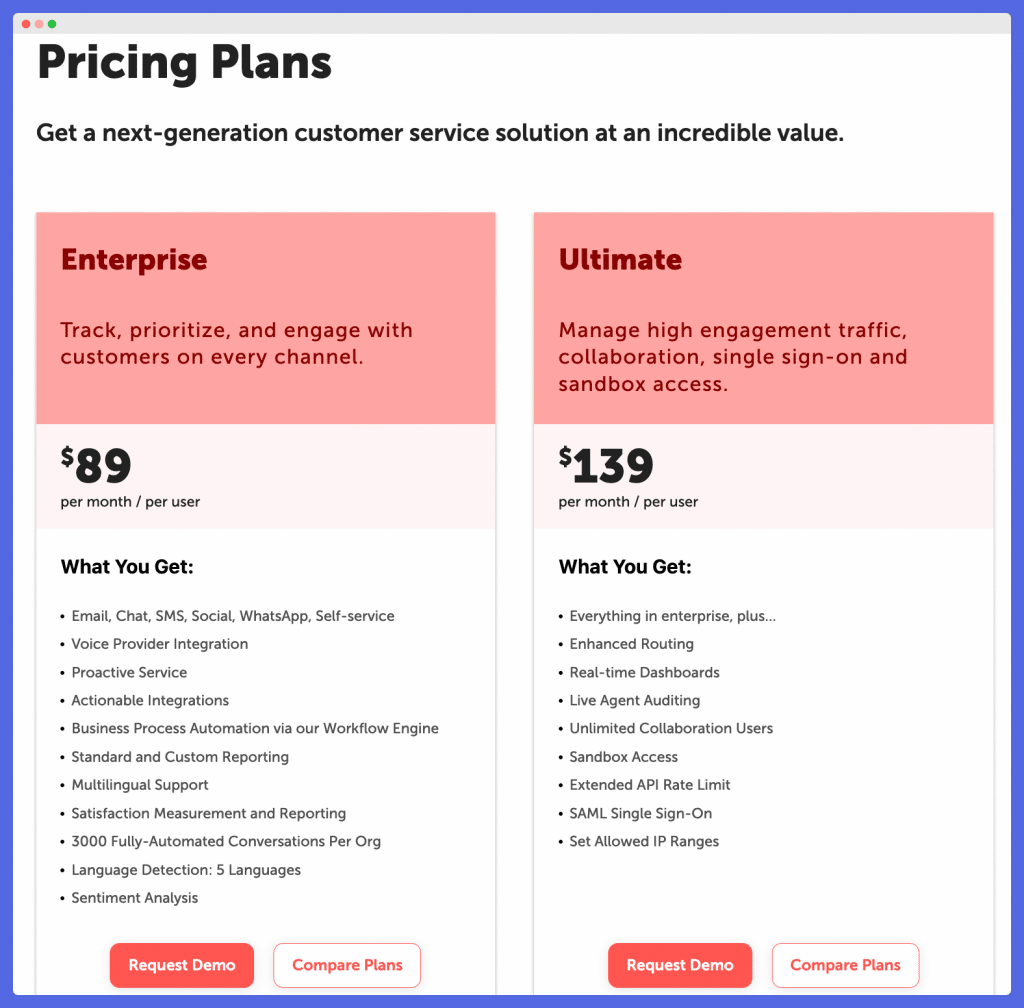
Task: Click the green window maximize dot
Action: (x=52, y=24)
